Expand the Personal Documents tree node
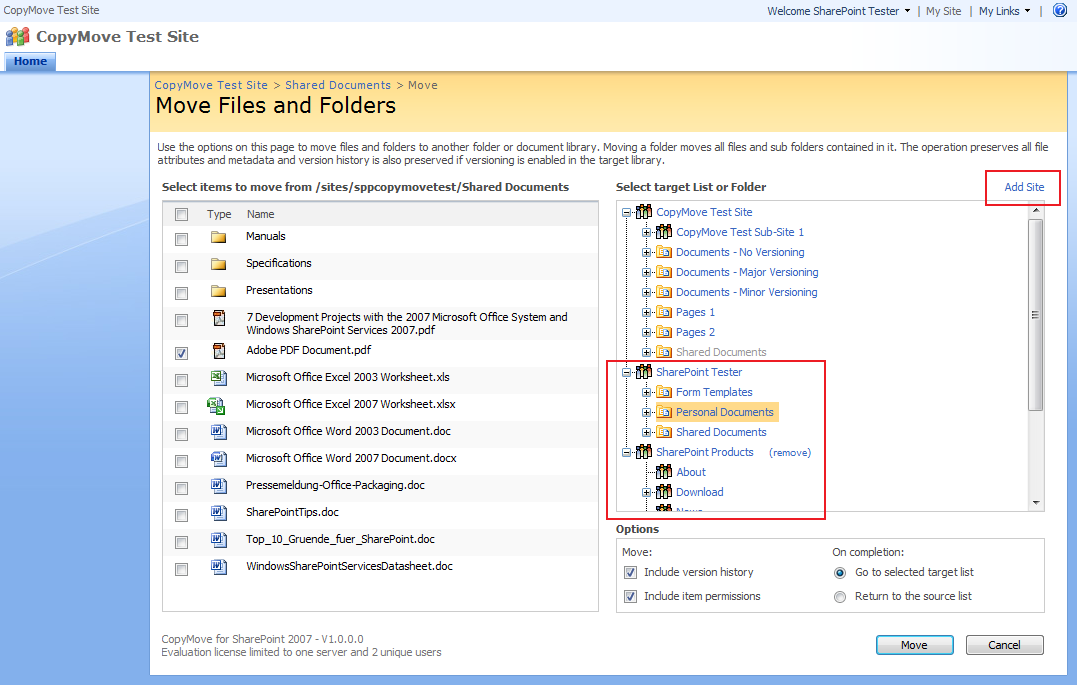Image resolution: width=1077 pixels, height=685 pixels. tap(646, 412)
